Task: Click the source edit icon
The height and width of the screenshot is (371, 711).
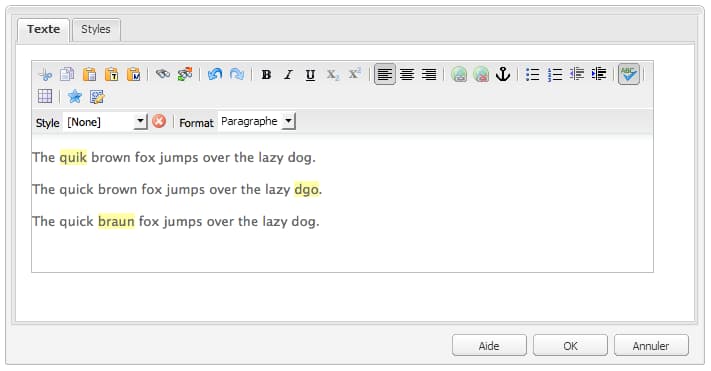Action: [x=97, y=97]
